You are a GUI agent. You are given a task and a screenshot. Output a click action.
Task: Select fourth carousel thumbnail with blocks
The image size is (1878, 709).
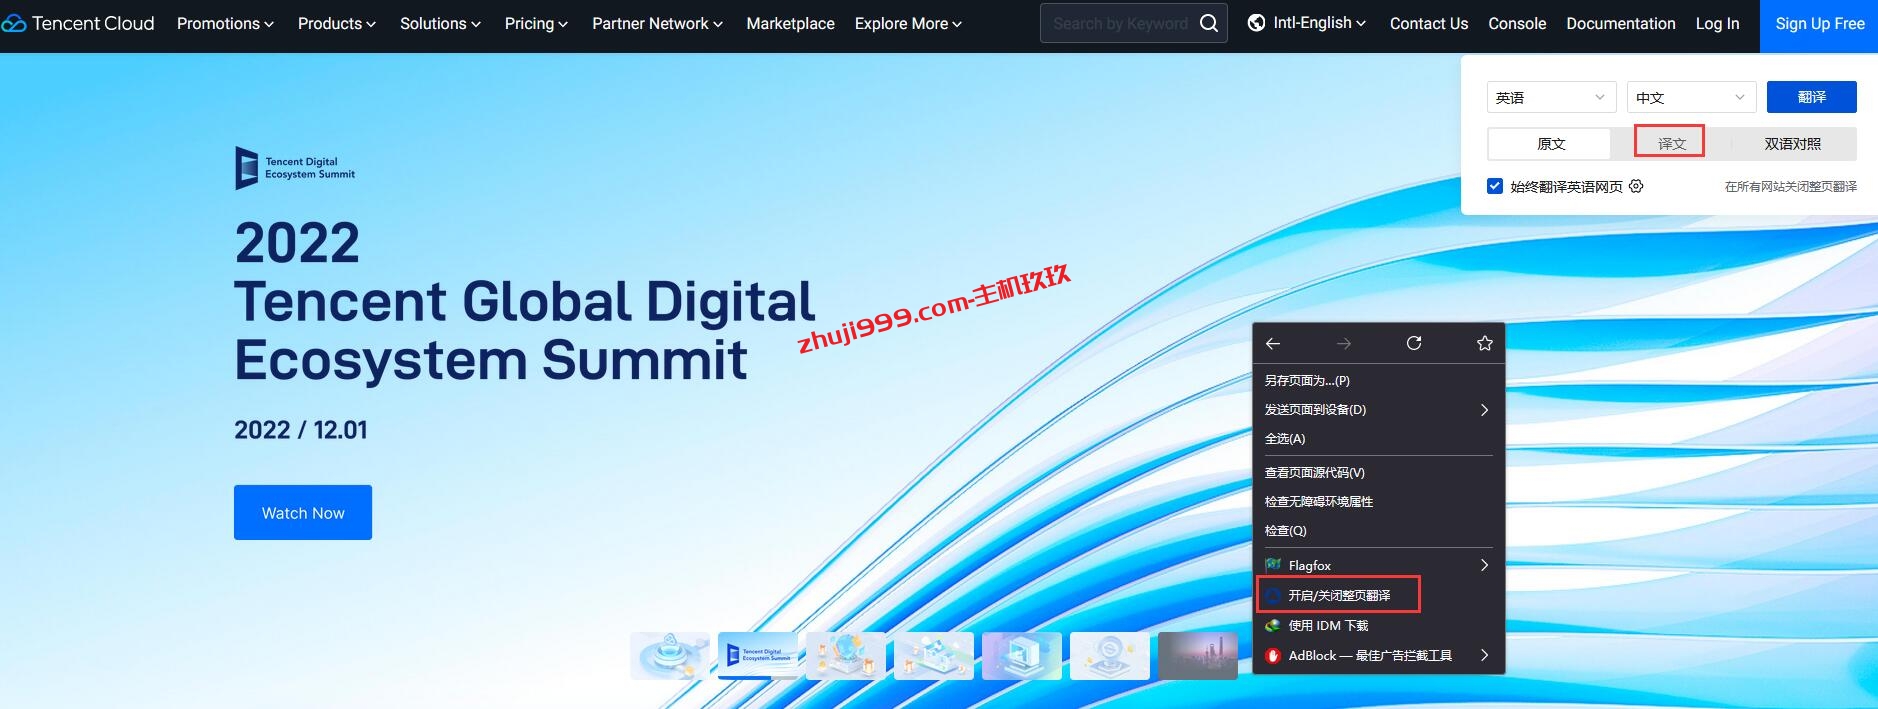(x=934, y=656)
